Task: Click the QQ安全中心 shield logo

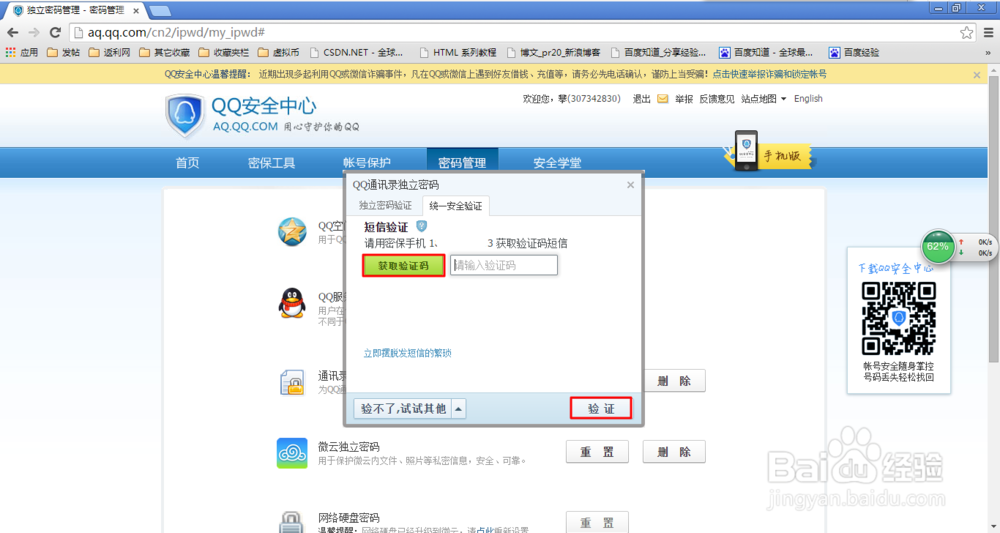Action: click(185, 115)
